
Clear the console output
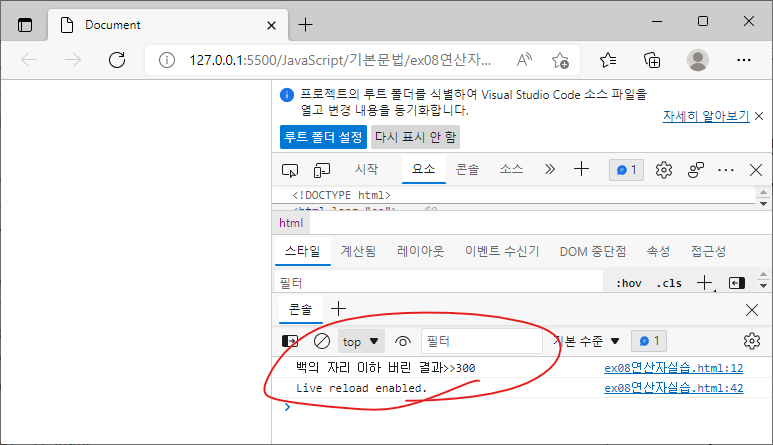pyautogui.click(x=321, y=341)
